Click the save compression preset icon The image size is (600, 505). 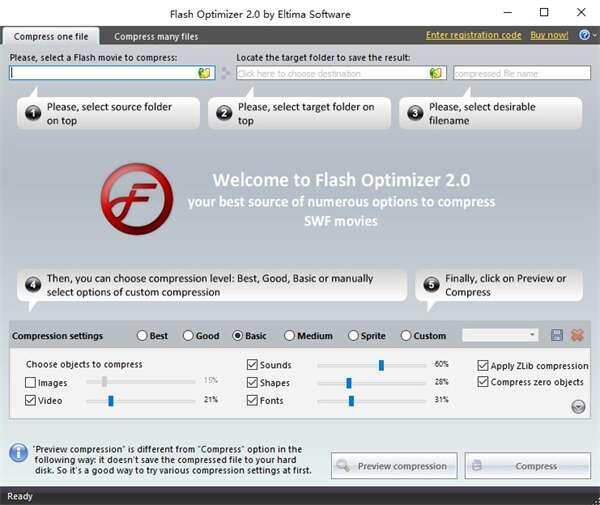click(x=557, y=335)
